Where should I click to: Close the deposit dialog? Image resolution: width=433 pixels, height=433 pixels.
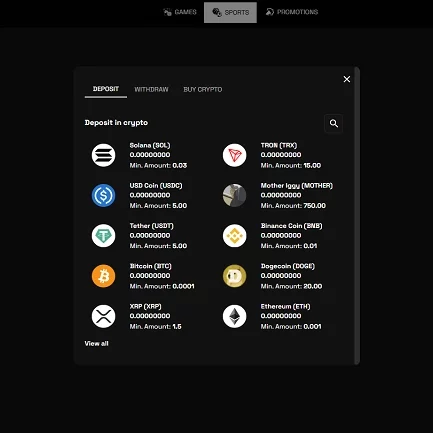[347, 79]
